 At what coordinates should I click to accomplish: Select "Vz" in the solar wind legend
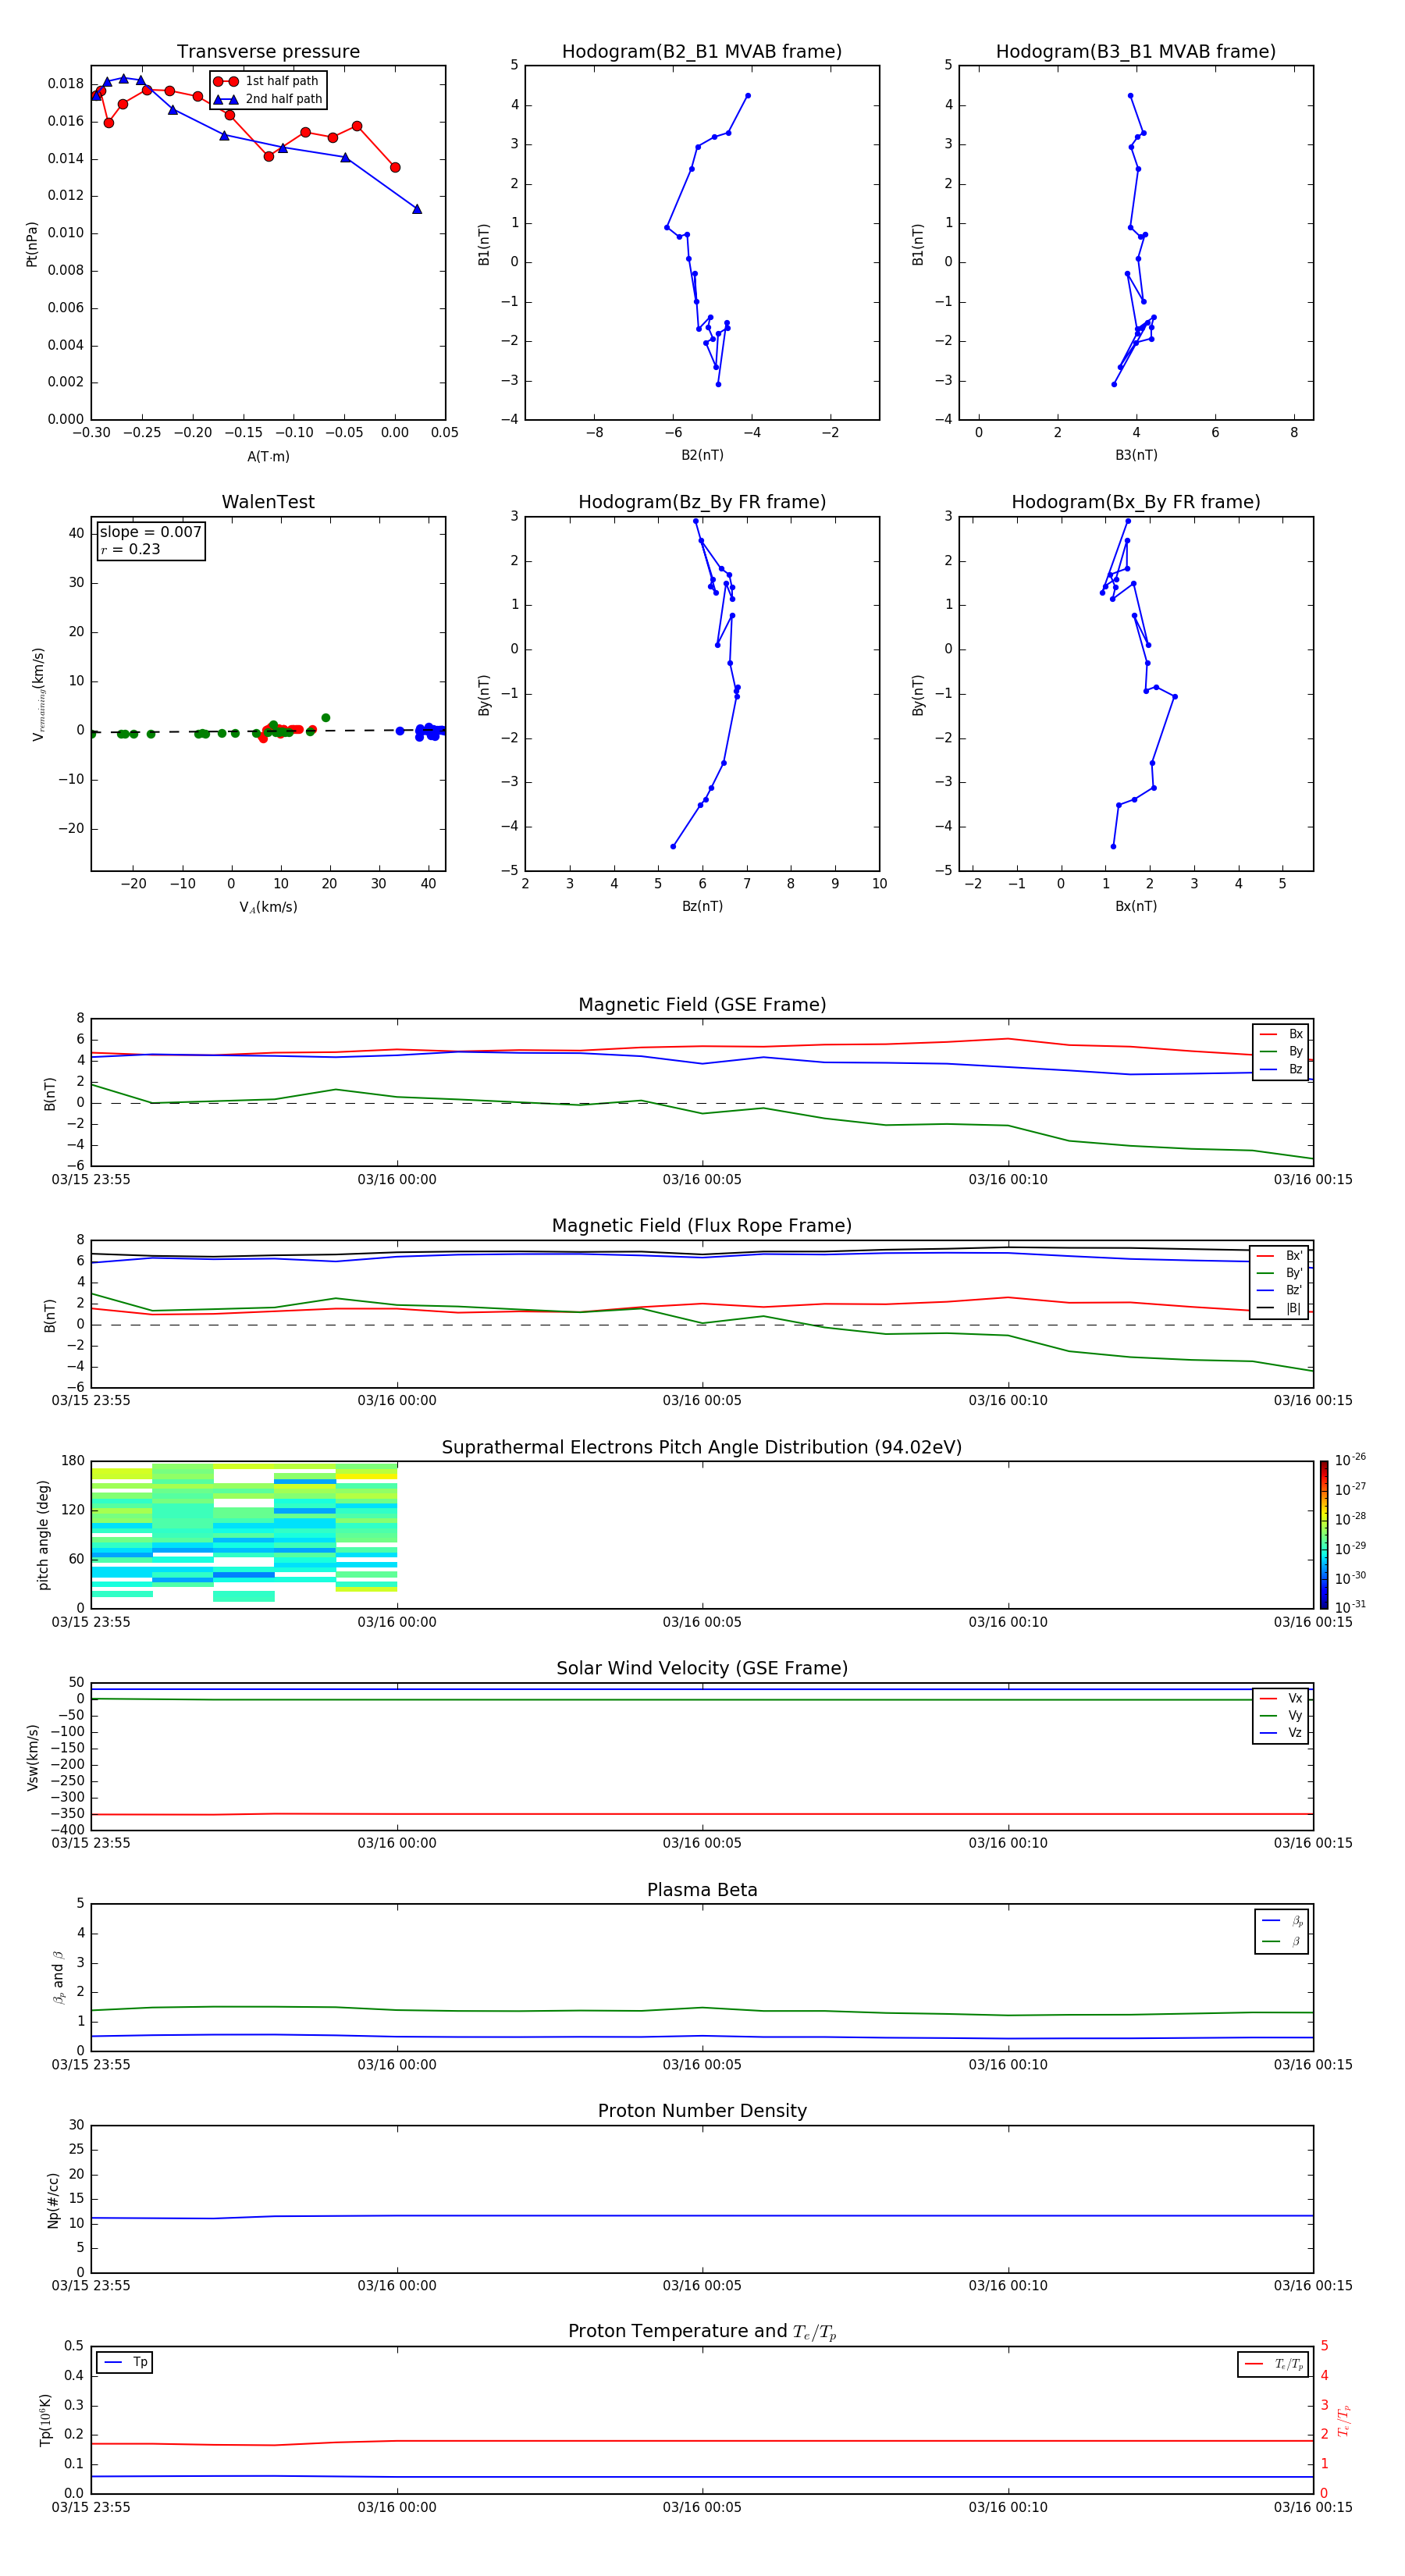coord(1282,1733)
